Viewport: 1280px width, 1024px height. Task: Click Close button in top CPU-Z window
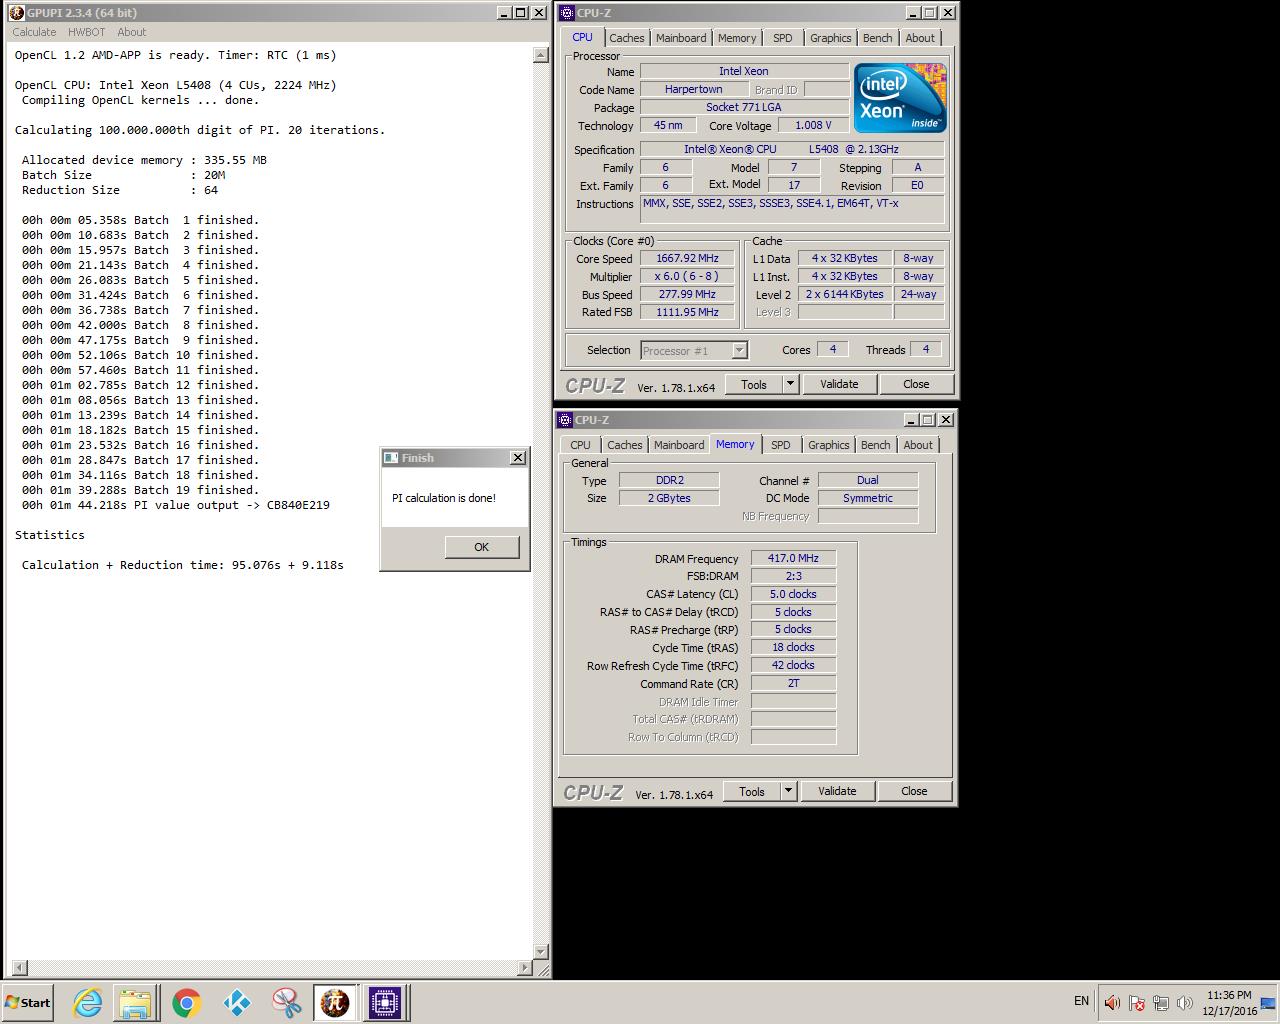point(916,384)
